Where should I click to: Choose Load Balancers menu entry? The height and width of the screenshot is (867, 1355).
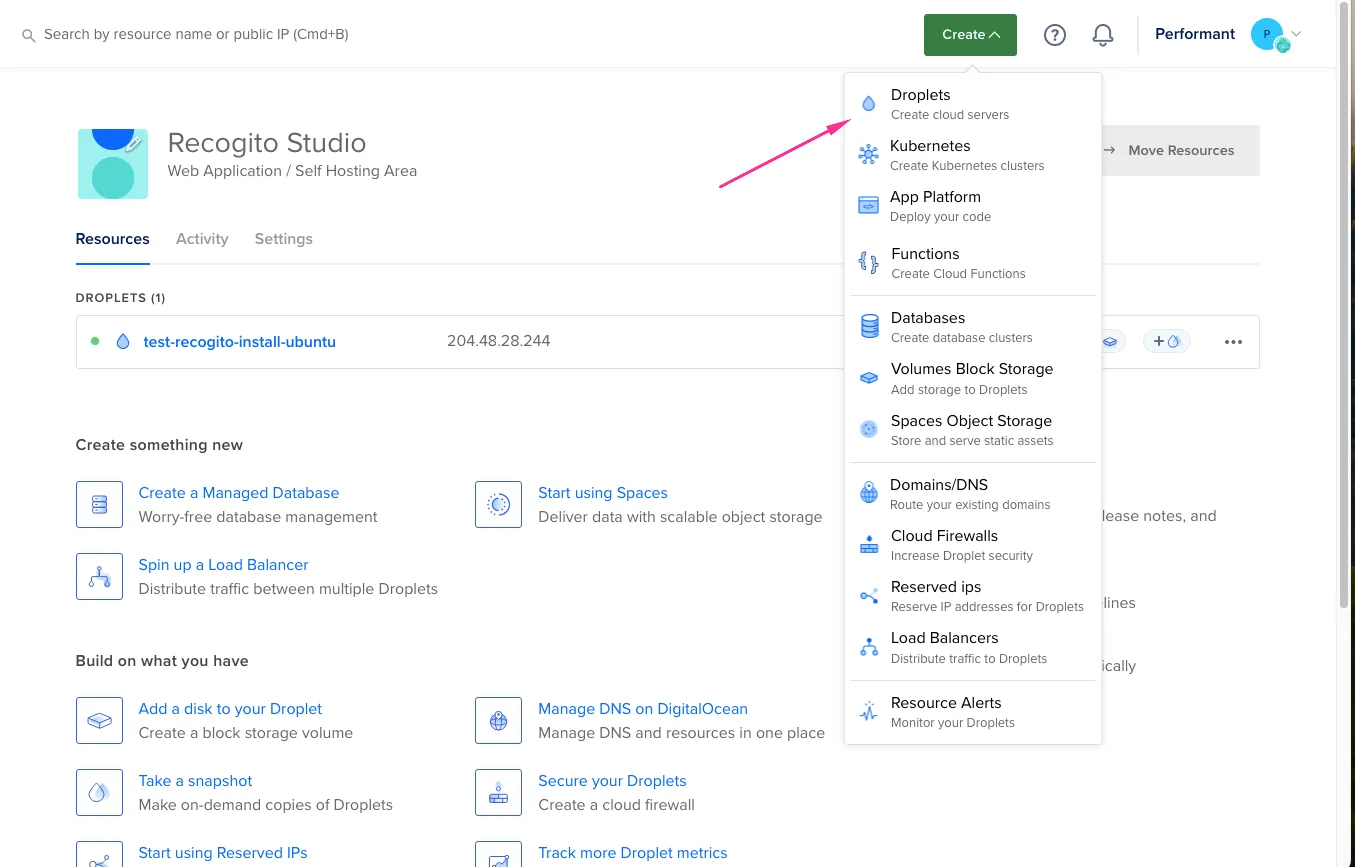972,647
